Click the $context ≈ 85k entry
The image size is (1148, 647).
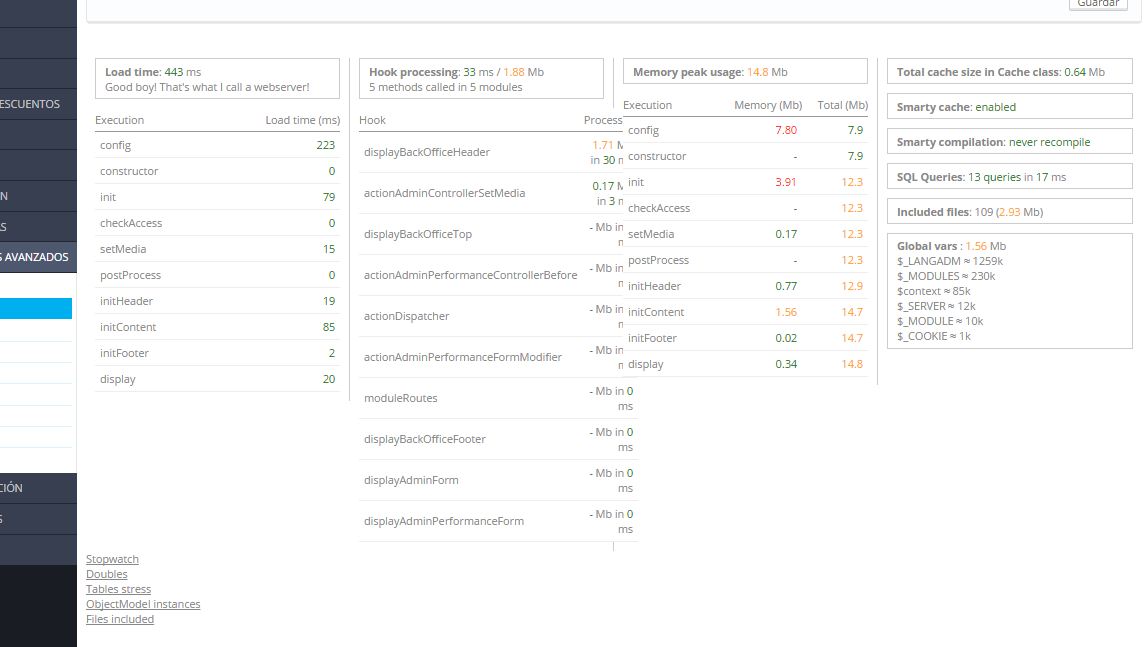click(933, 291)
